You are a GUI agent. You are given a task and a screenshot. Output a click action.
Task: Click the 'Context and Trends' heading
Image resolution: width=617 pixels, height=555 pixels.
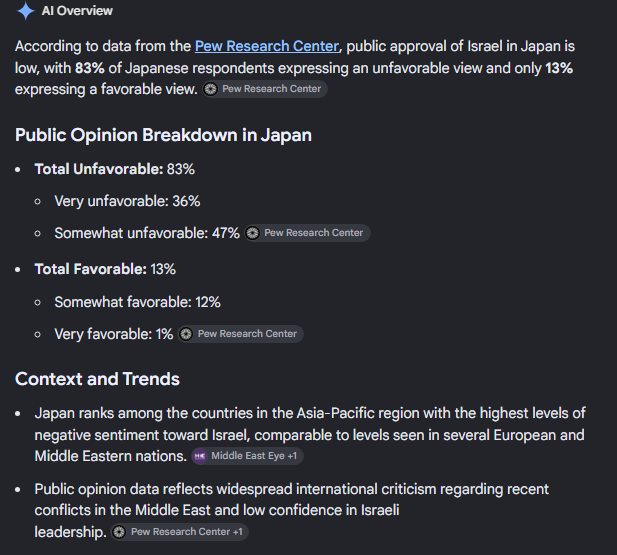97,379
